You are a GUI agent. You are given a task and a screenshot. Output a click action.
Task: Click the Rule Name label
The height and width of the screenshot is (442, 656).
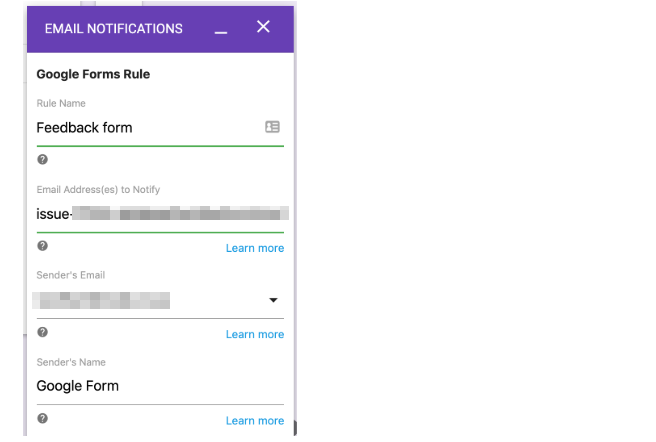tap(61, 103)
